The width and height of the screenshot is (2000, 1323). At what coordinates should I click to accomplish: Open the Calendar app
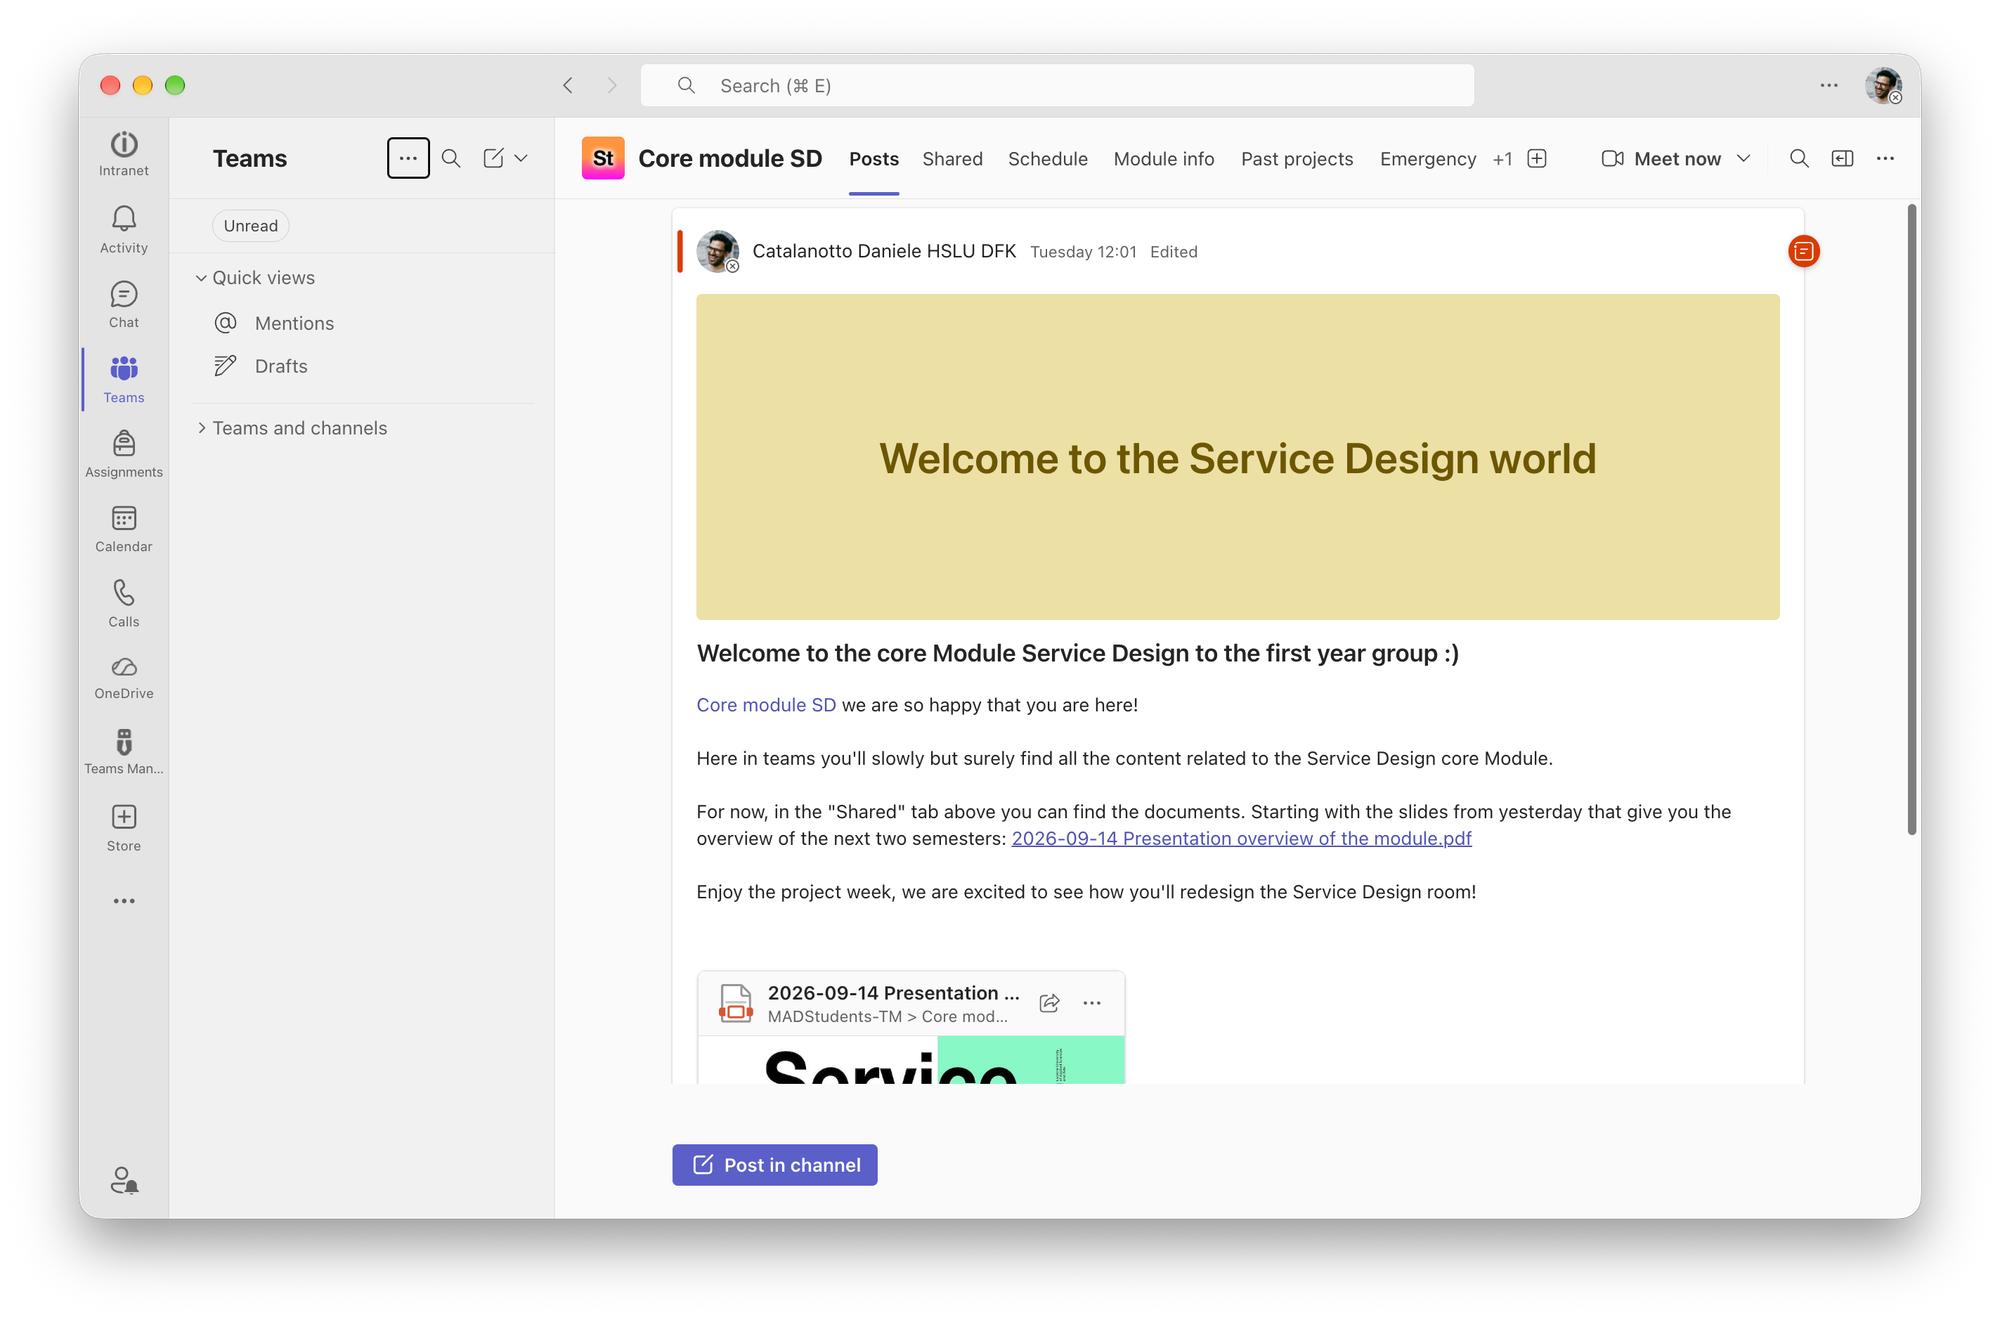(x=124, y=529)
